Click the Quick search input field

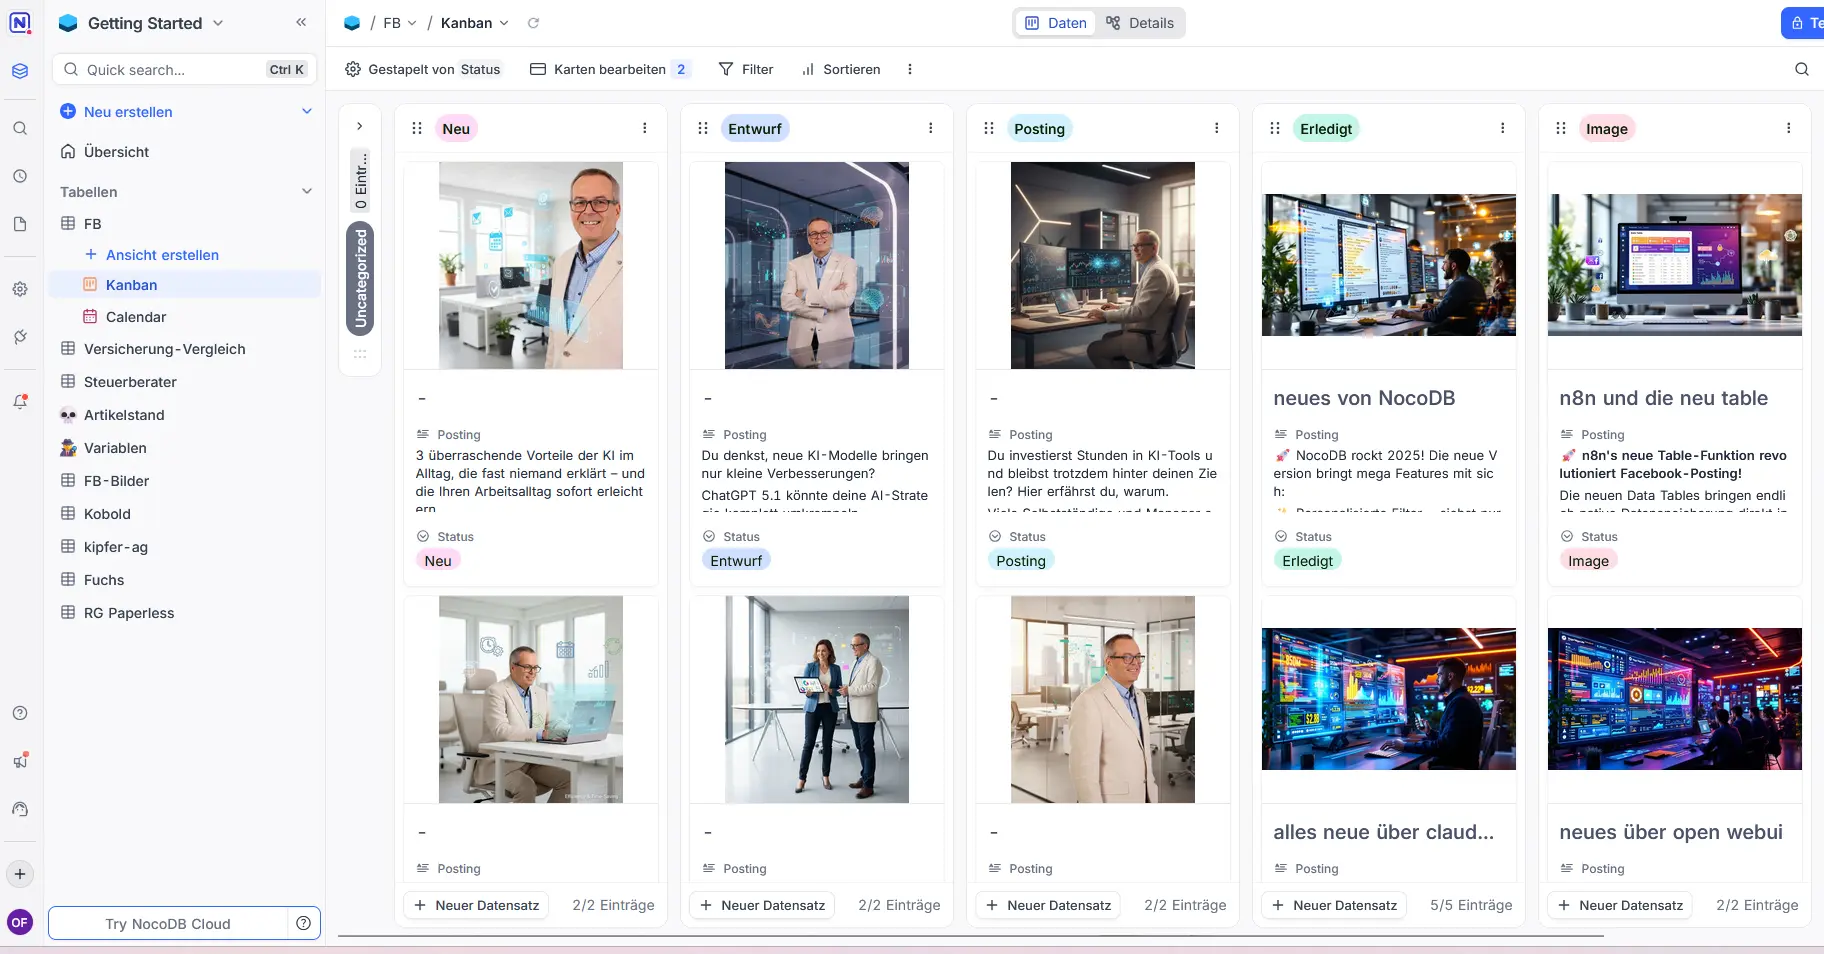click(x=170, y=69)
